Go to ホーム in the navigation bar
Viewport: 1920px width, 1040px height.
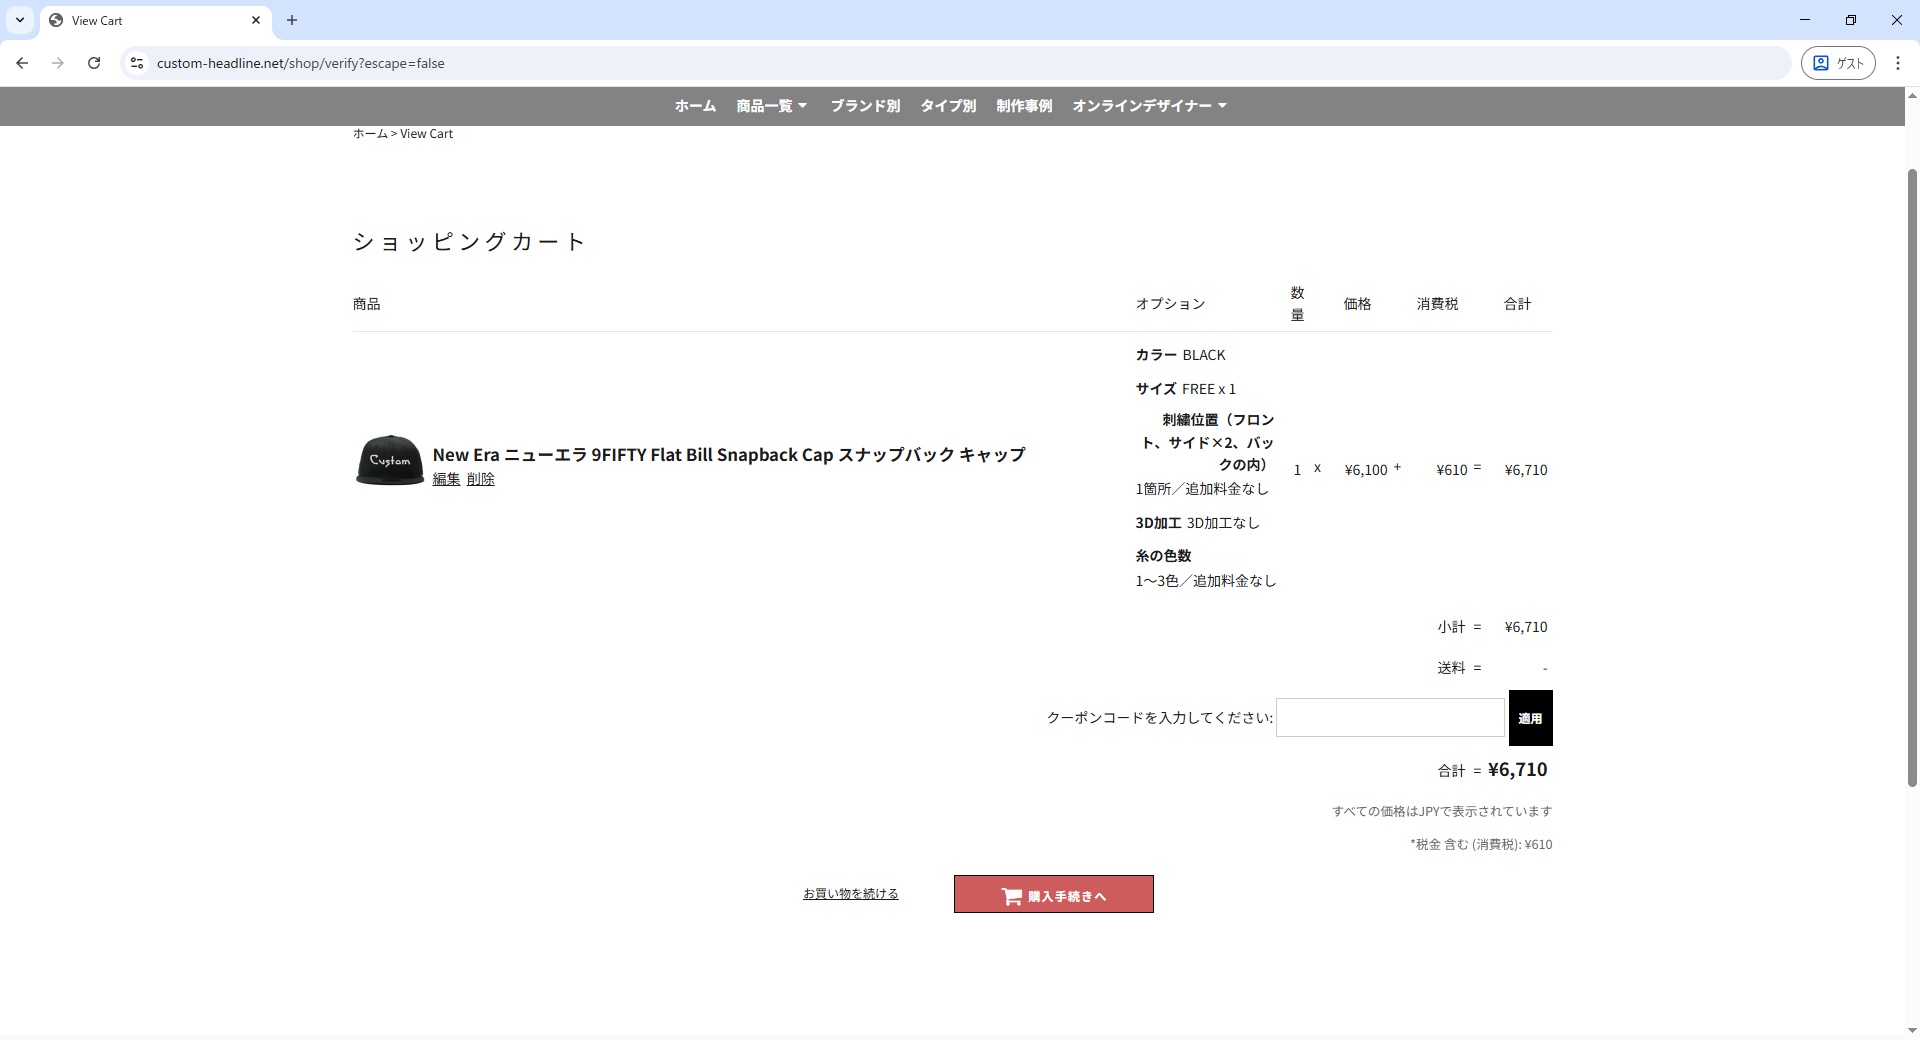click(x=695, y=106)
